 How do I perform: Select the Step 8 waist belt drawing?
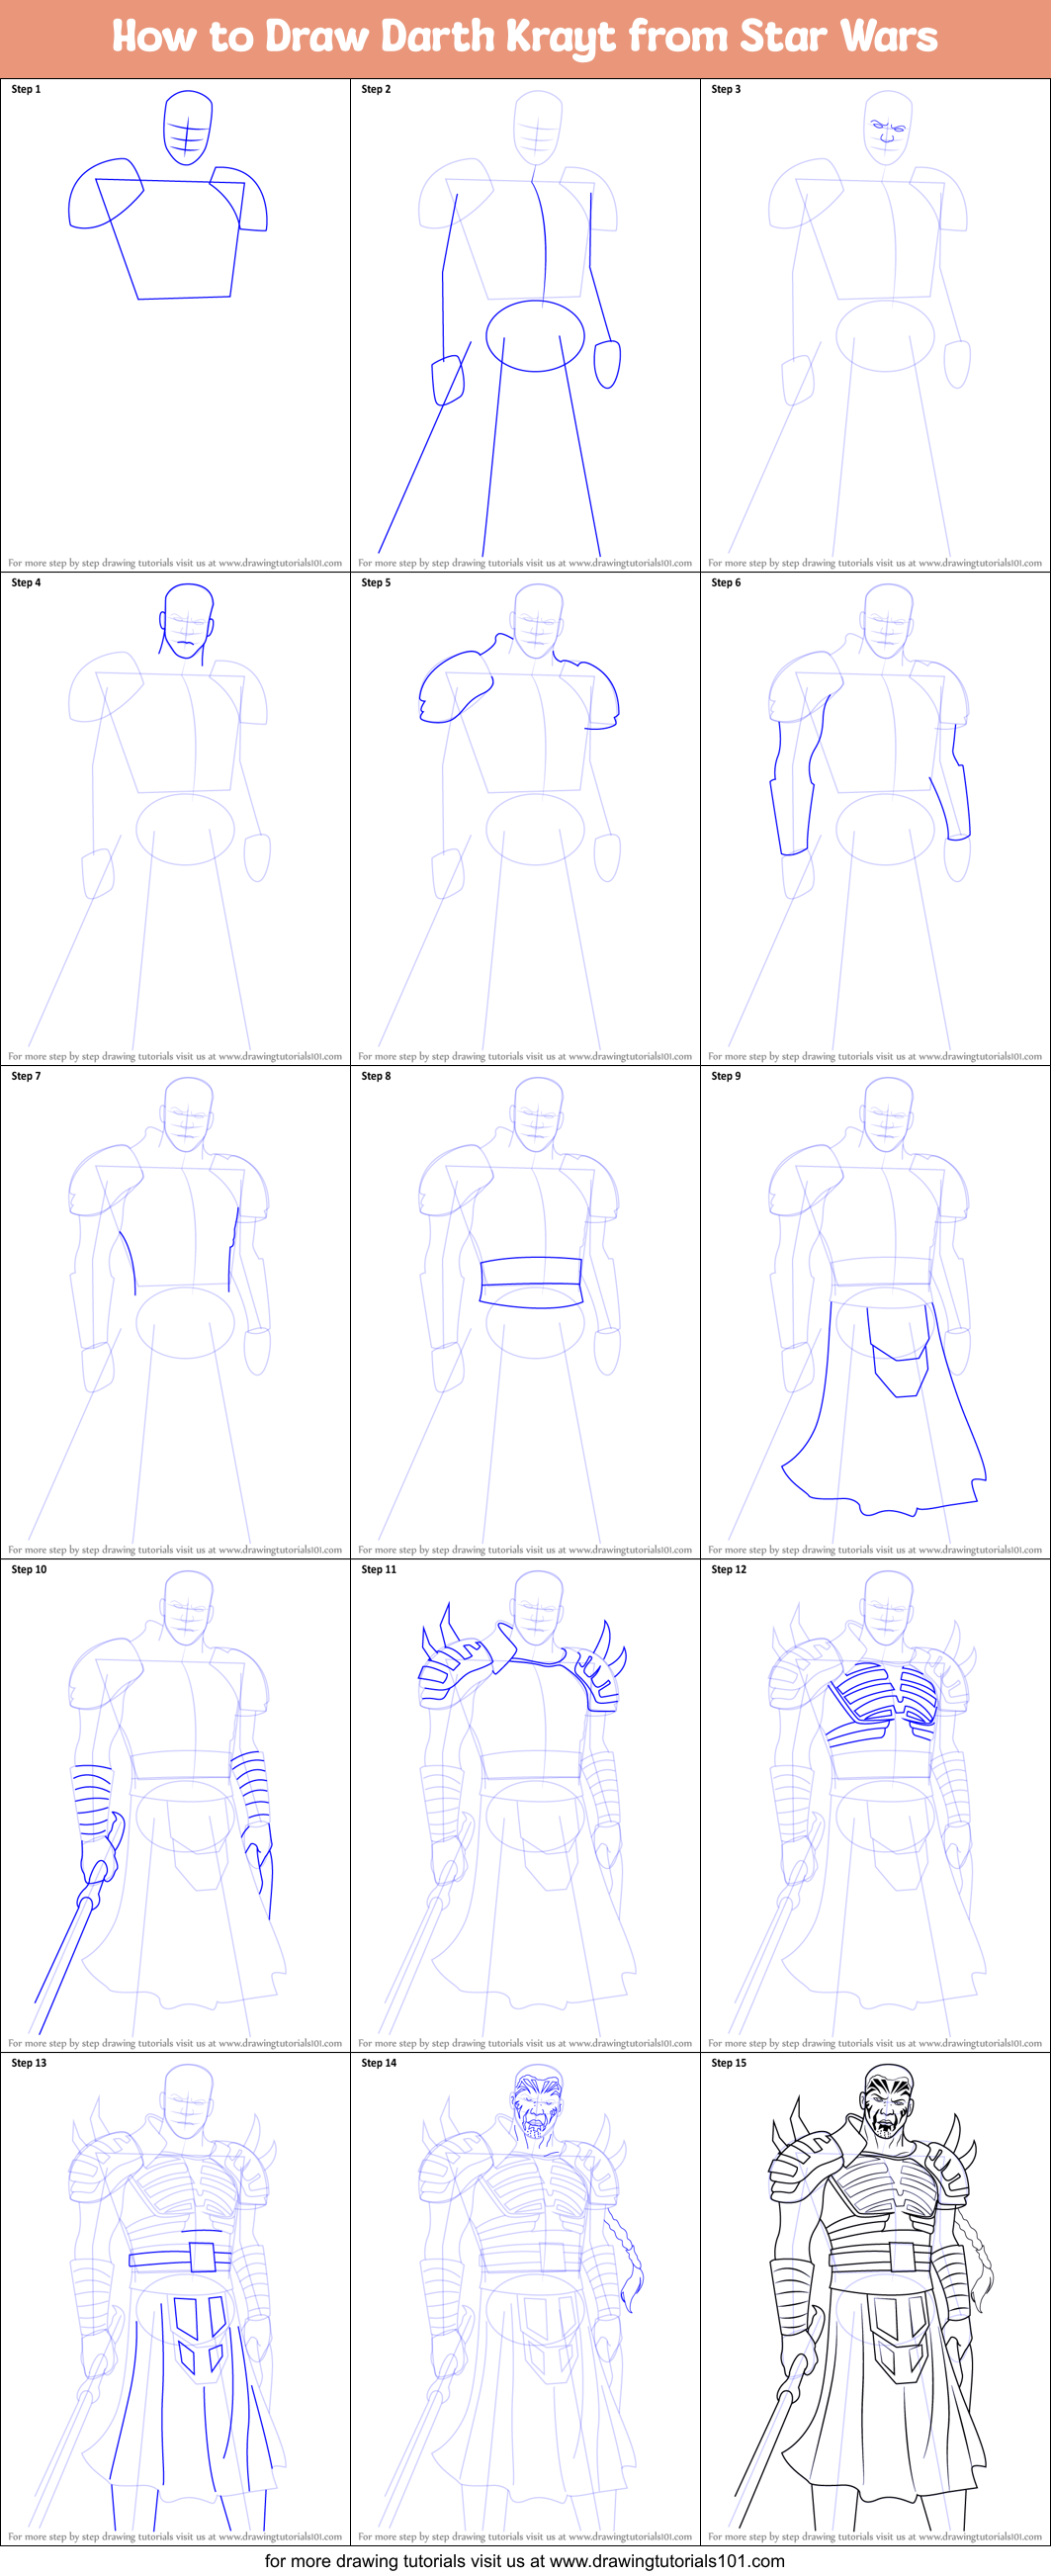click(x=525, y=1308)
